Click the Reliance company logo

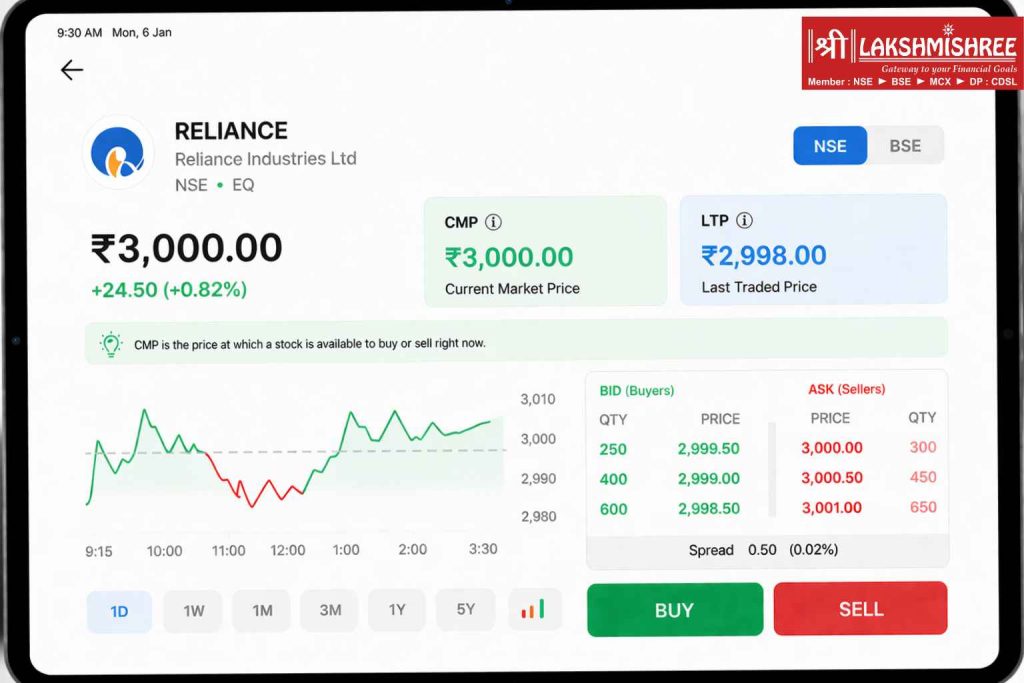118,152
